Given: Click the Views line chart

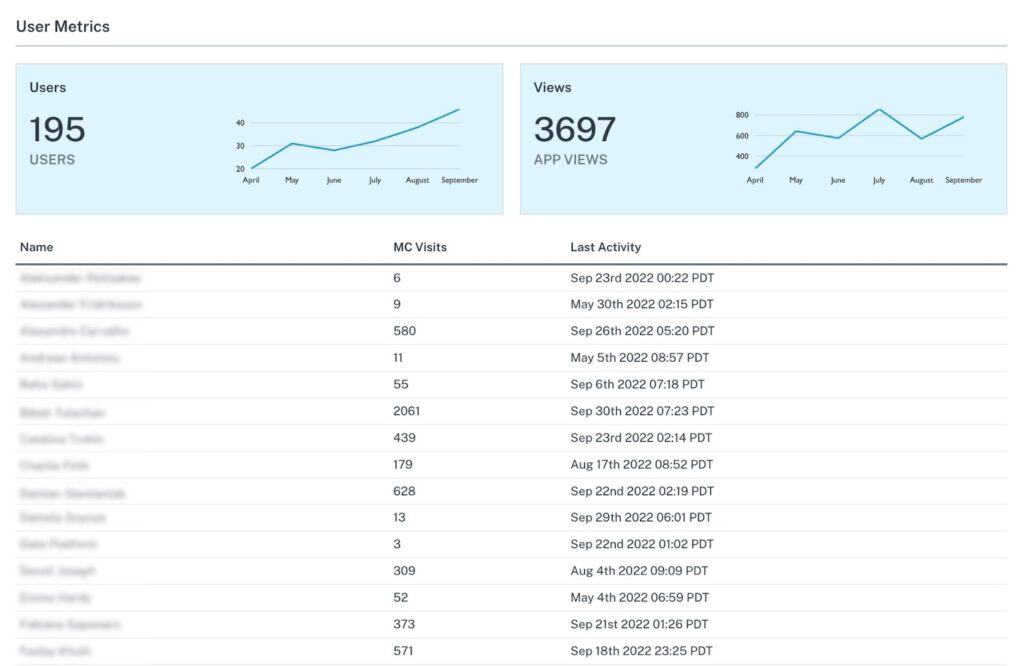Looking at the screenshot, I should [x=860, y=145].
